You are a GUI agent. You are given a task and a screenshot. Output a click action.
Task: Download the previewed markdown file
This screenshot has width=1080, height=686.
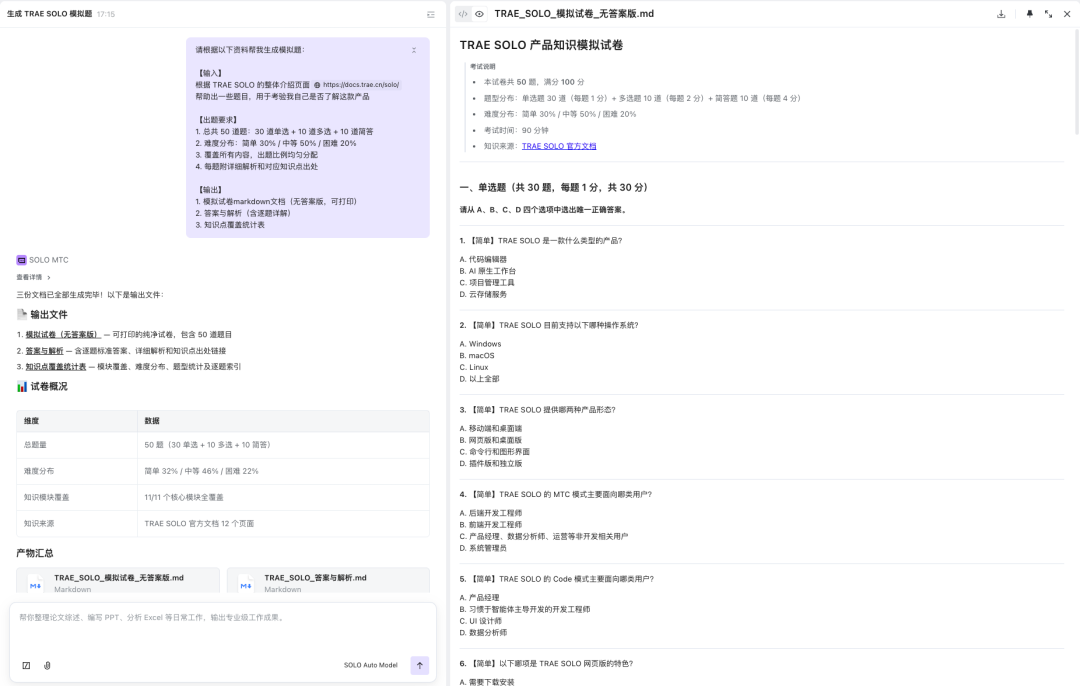pyautogui.click(x=1003, y=14)
